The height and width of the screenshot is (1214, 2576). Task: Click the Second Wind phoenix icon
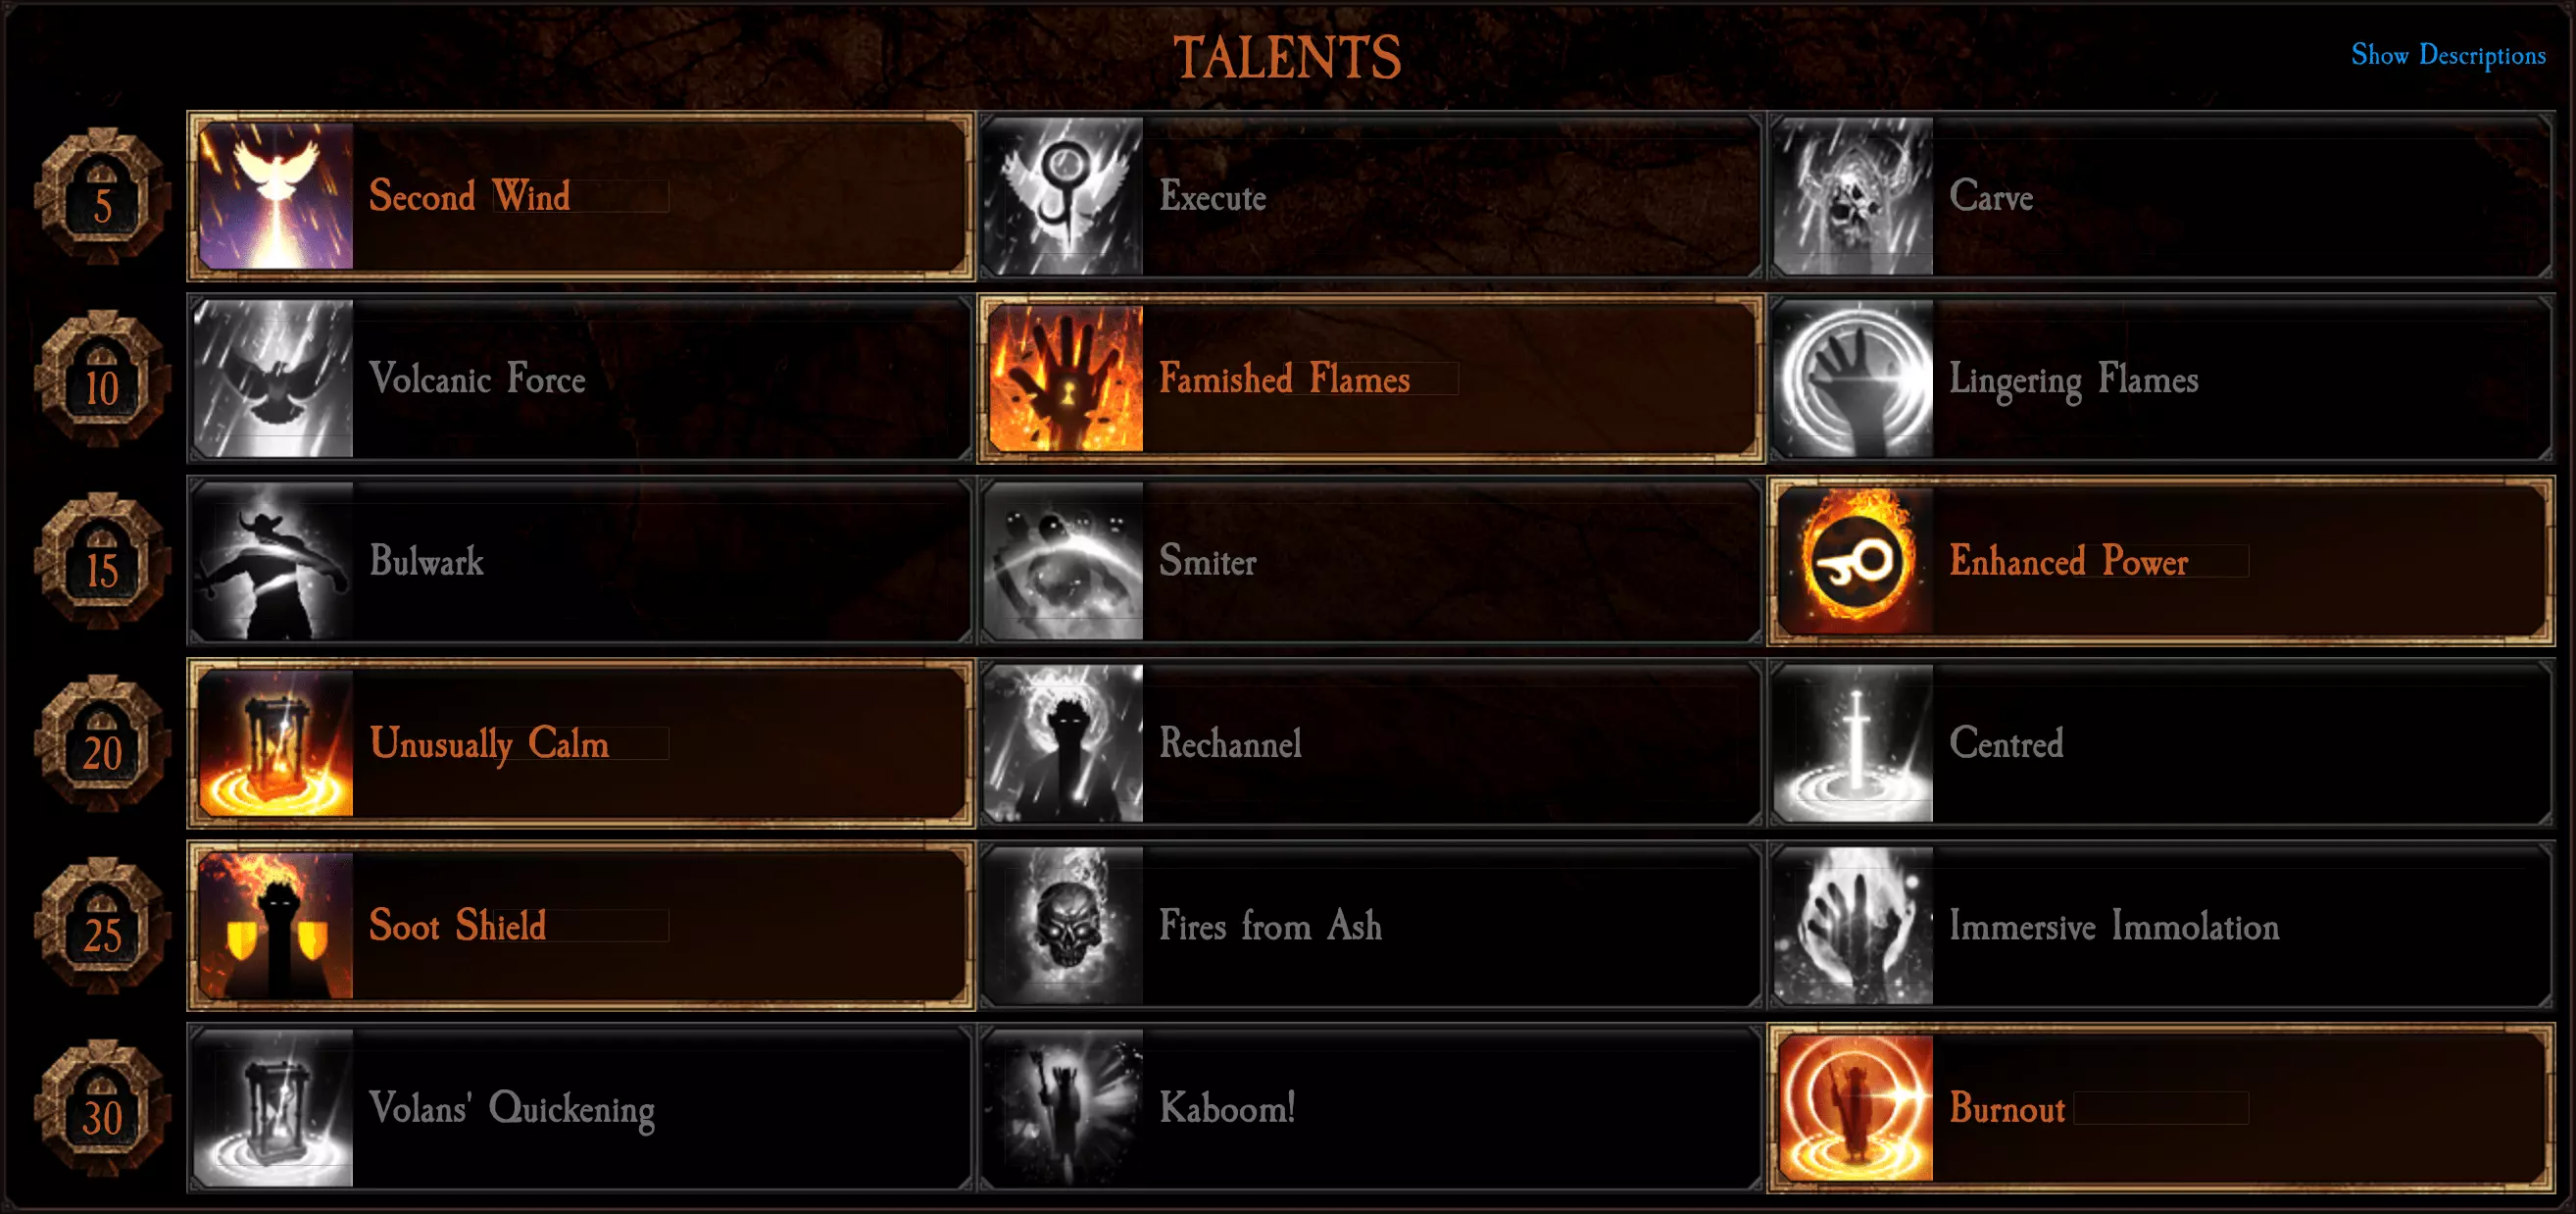tap(275, 196)
